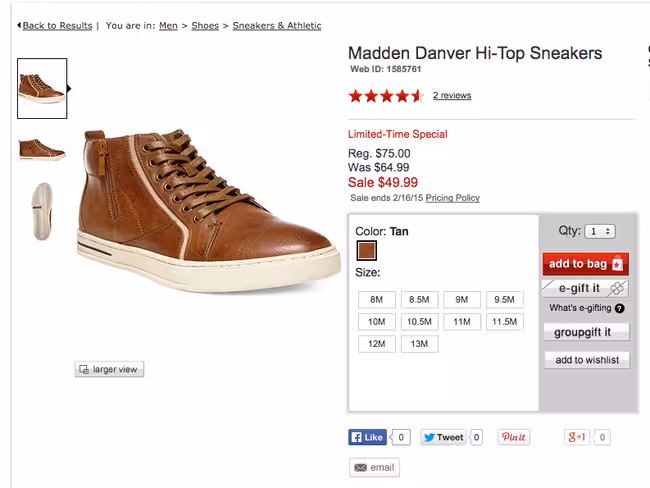Click the star rating
This screenshot has width=650, height=488.
tap(386, 96)
